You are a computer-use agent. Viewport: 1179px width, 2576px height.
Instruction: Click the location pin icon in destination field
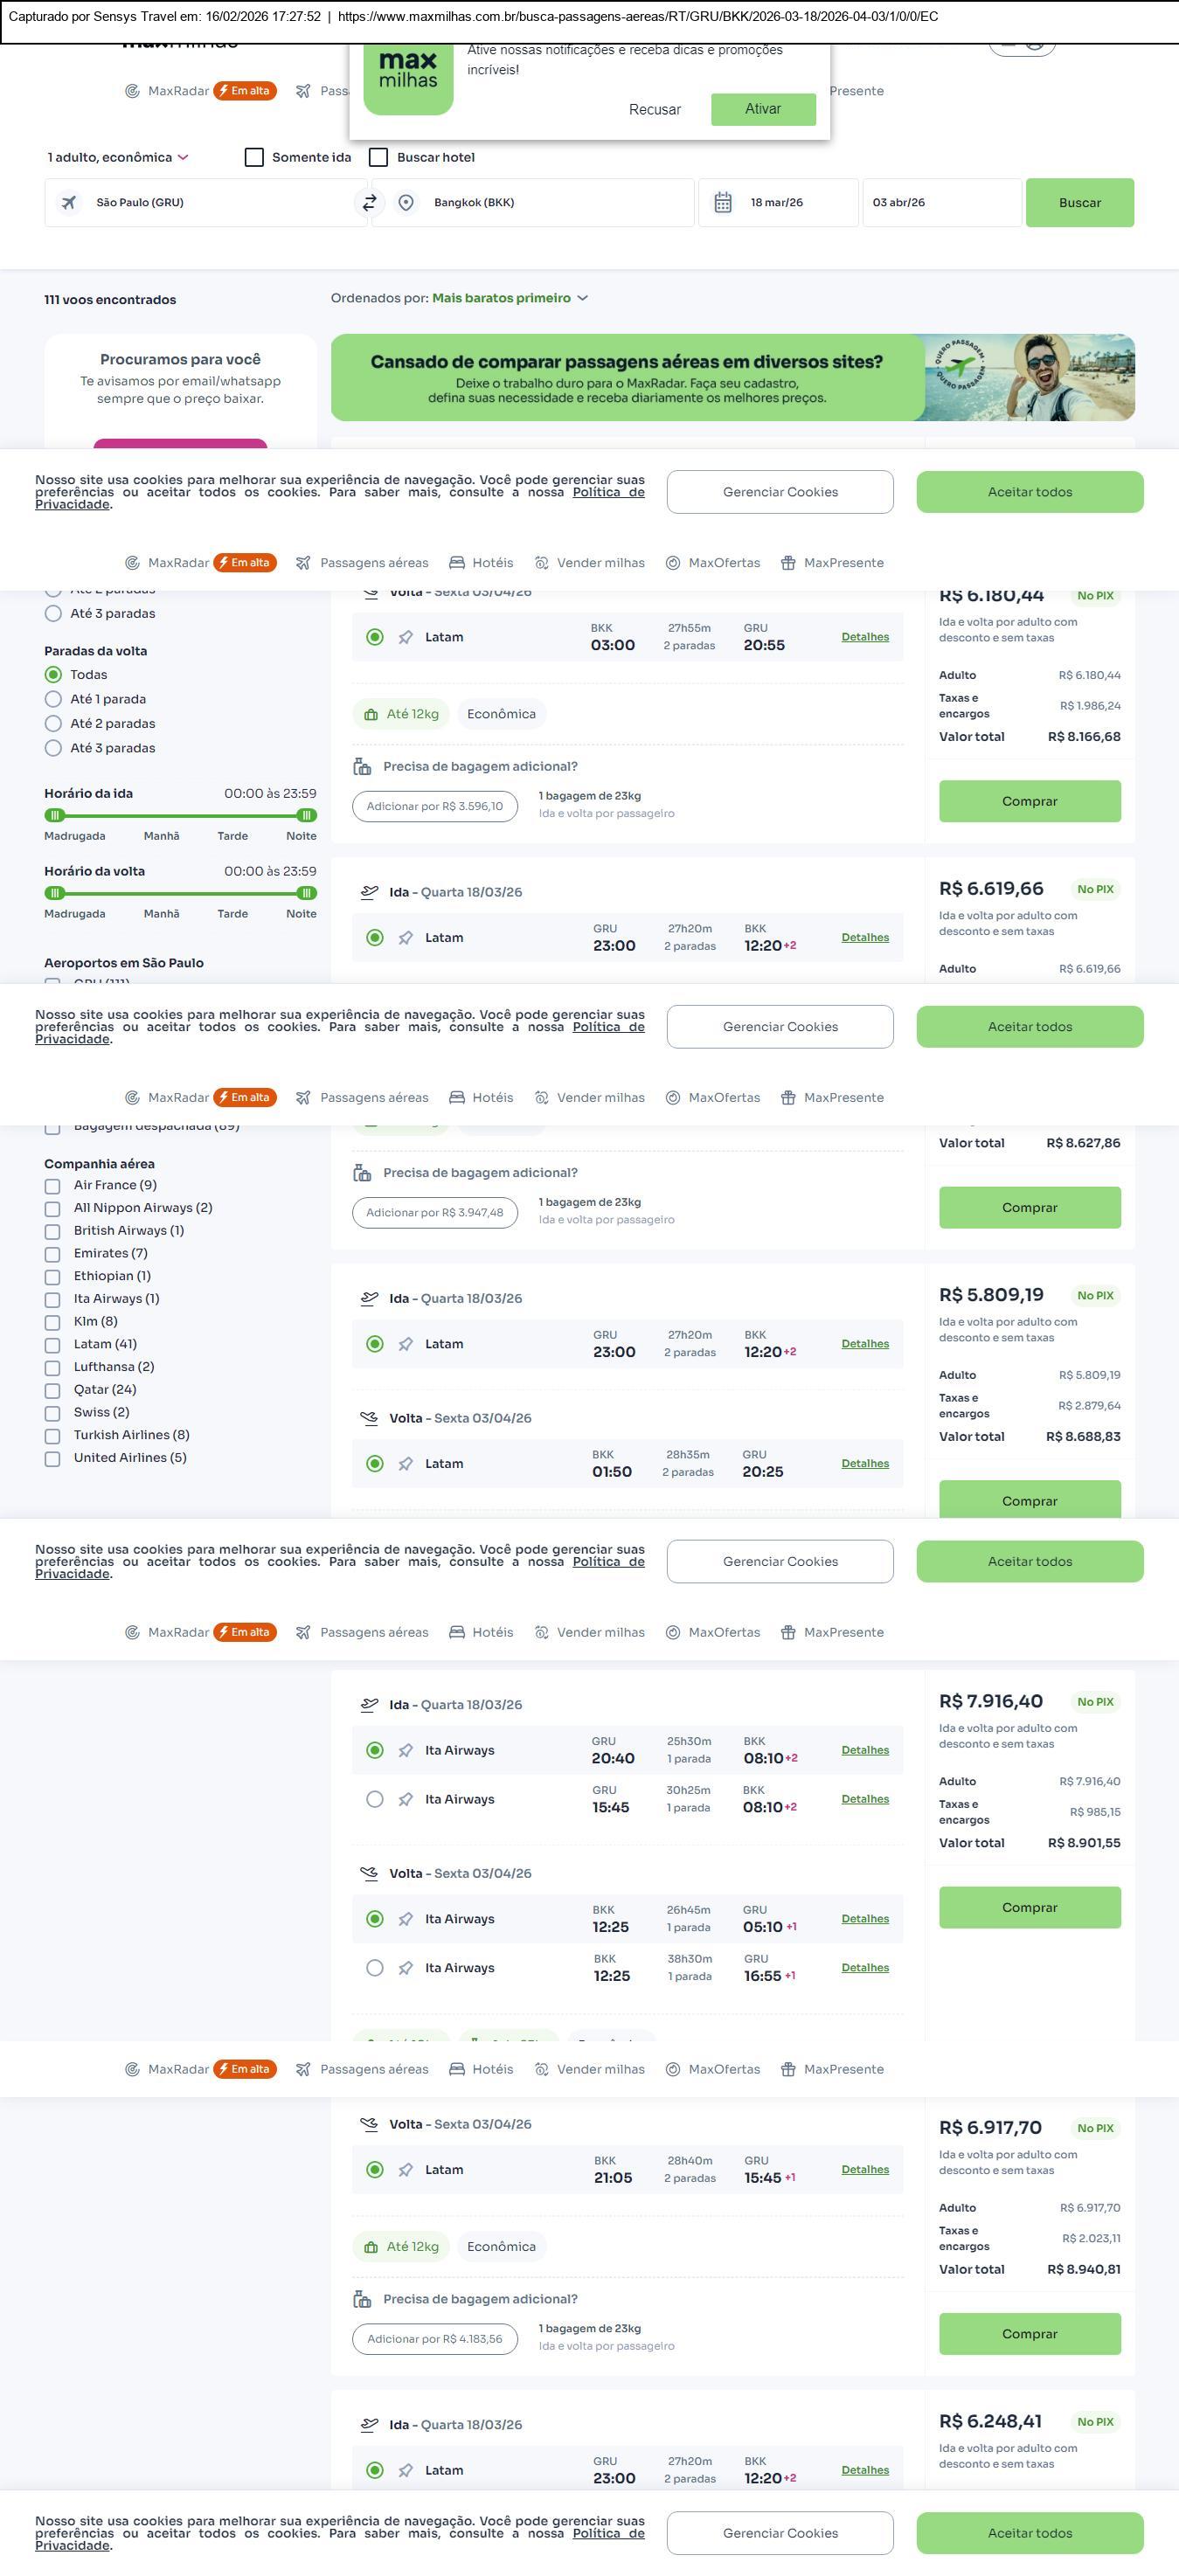coord(406,203)
